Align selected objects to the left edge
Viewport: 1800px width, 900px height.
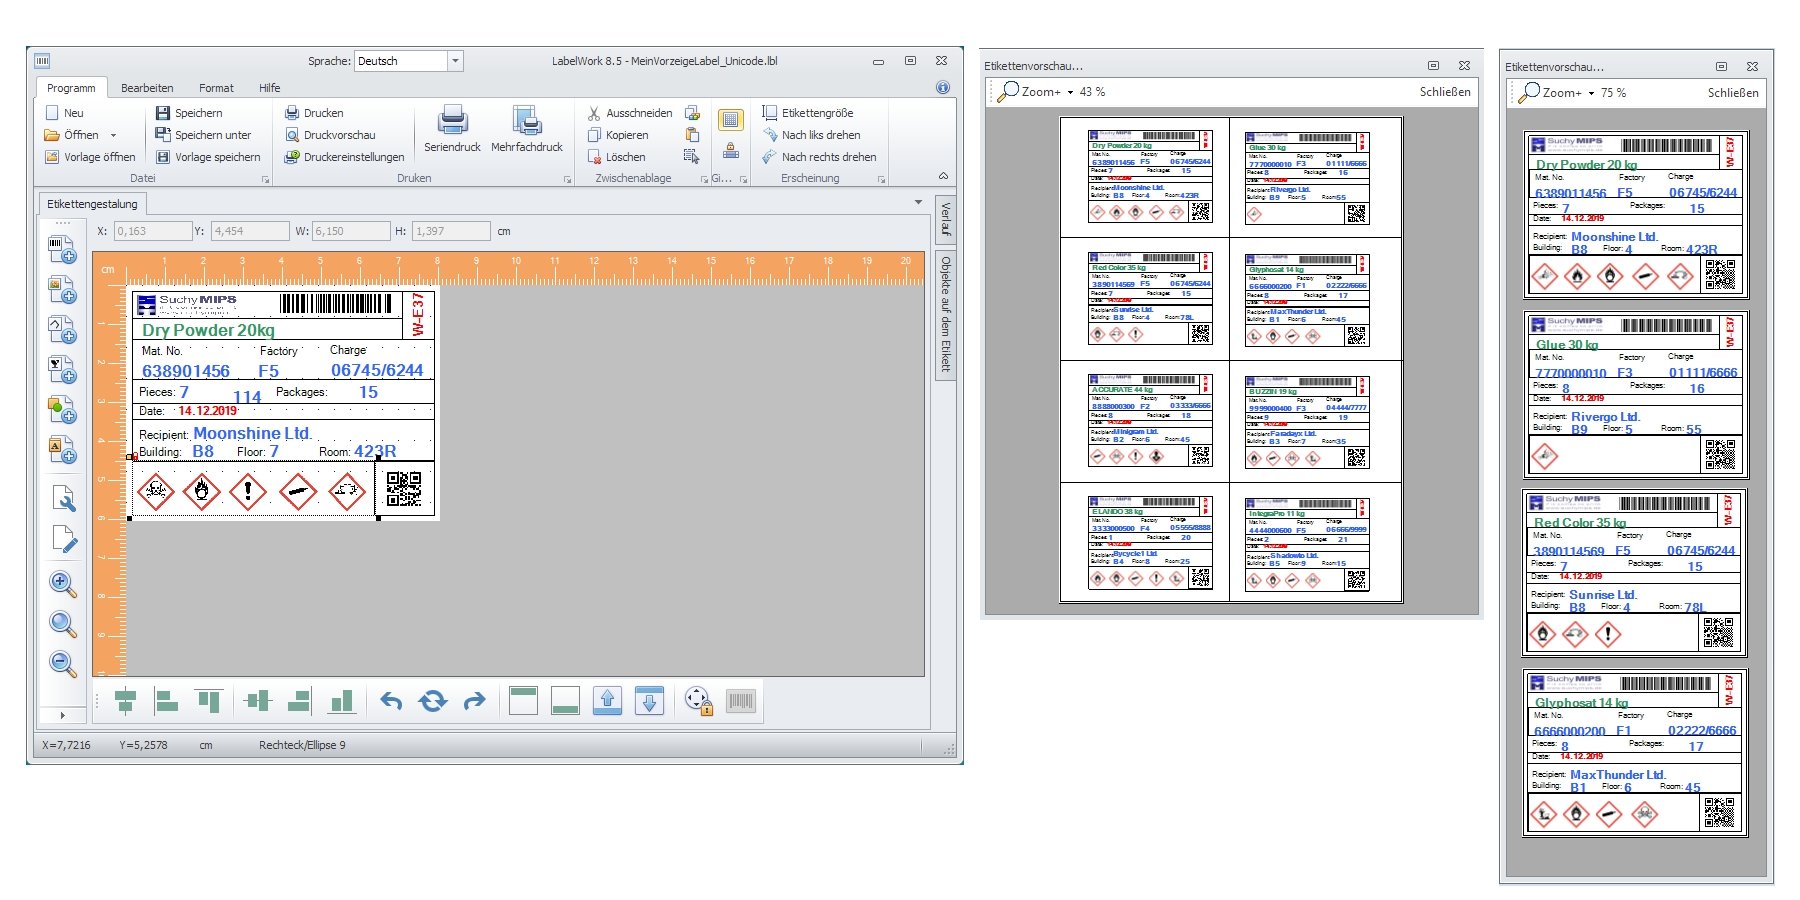tap(166, 701)
